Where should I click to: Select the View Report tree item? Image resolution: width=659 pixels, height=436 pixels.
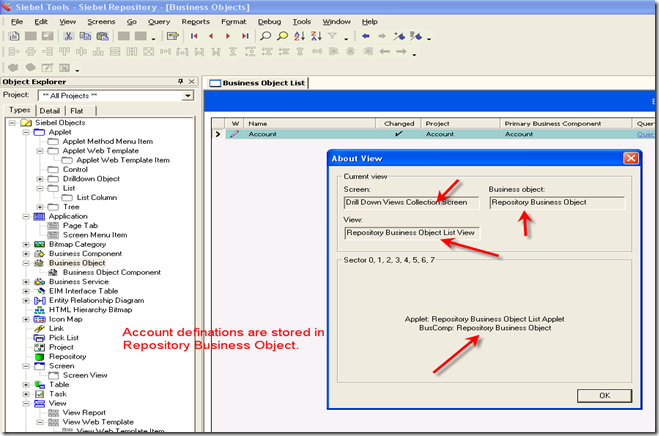(84, 413)
